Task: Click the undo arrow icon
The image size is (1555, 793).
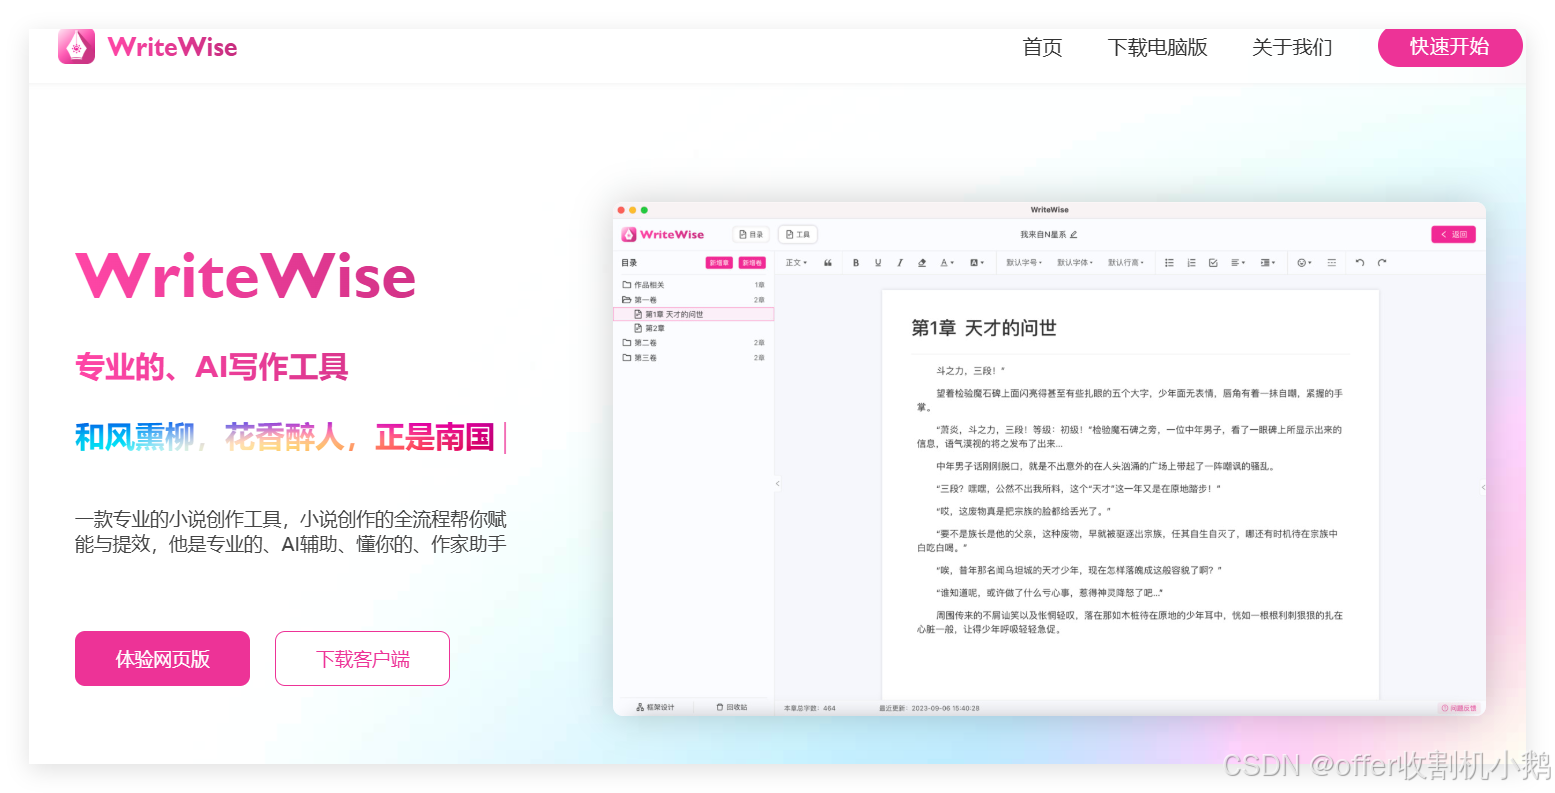Action: coord(1359,262)
